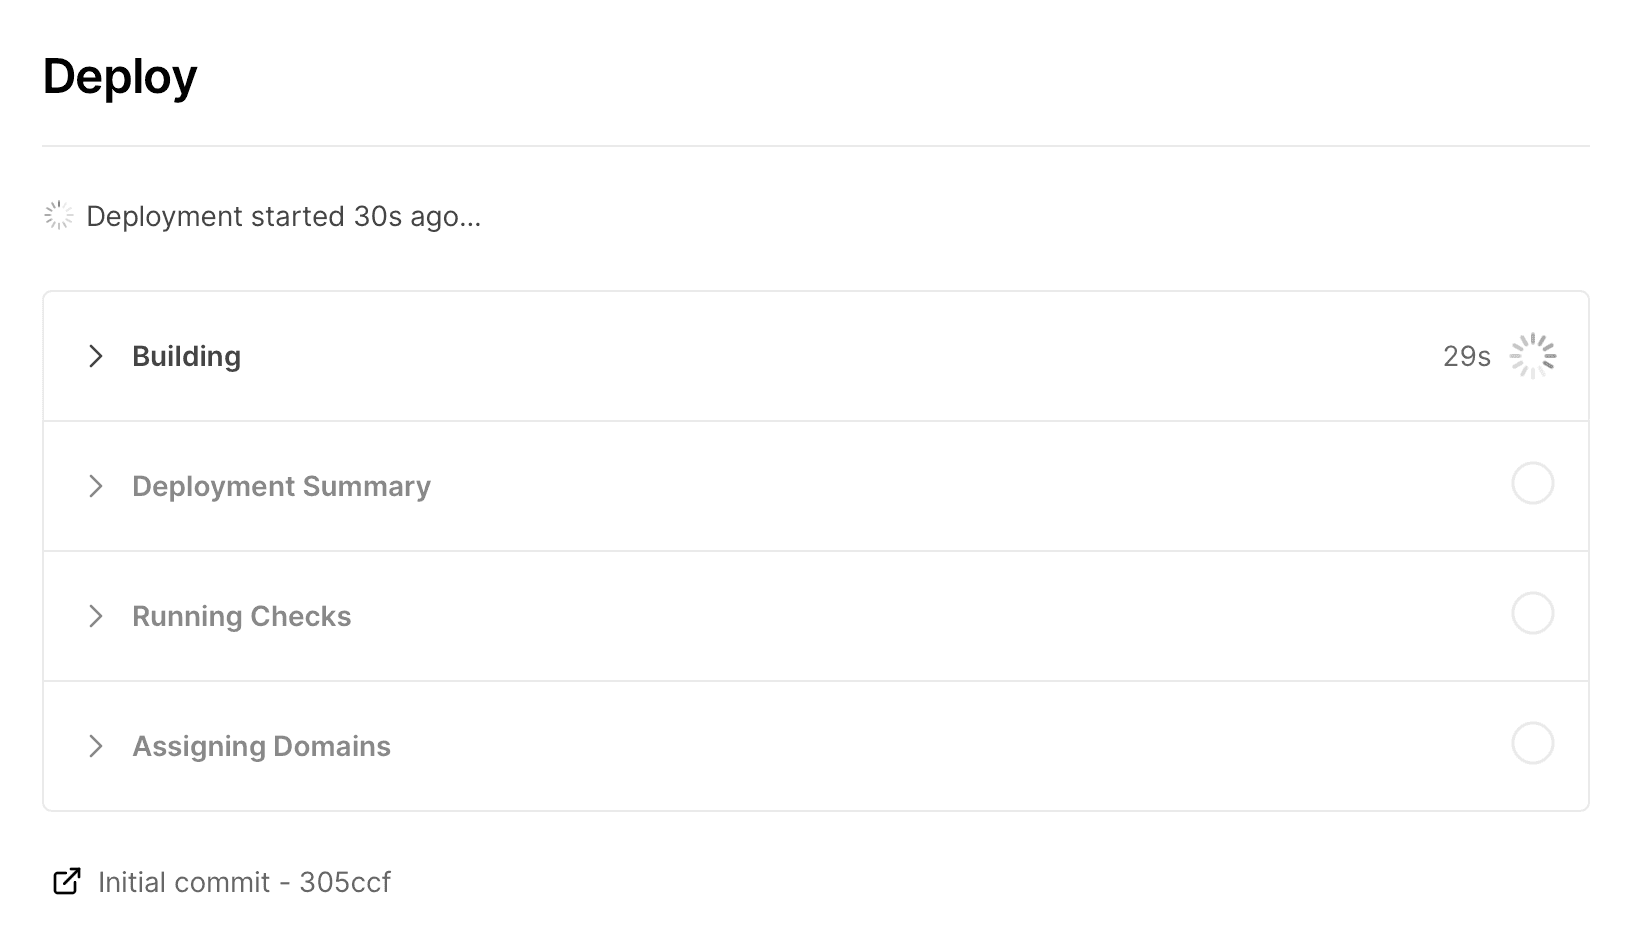Click the Assigning Domains pending status circle
Screen dimensions: 1634x947
[1532, 744]
